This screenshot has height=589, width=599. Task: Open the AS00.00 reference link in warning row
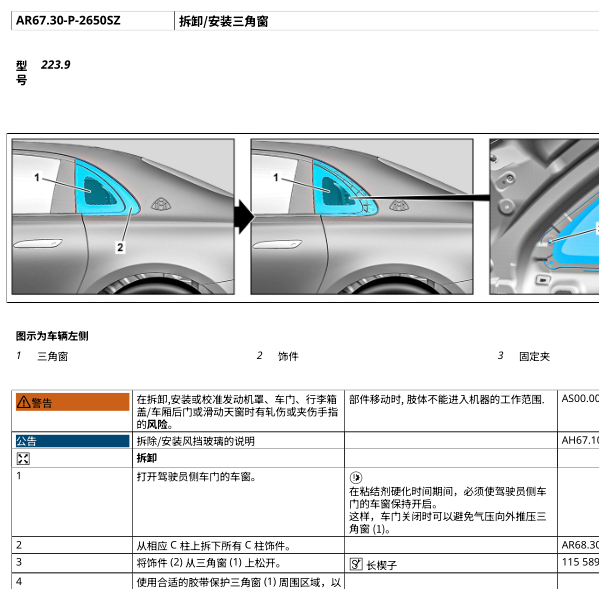pyautogui.click(x=580, y=398)
